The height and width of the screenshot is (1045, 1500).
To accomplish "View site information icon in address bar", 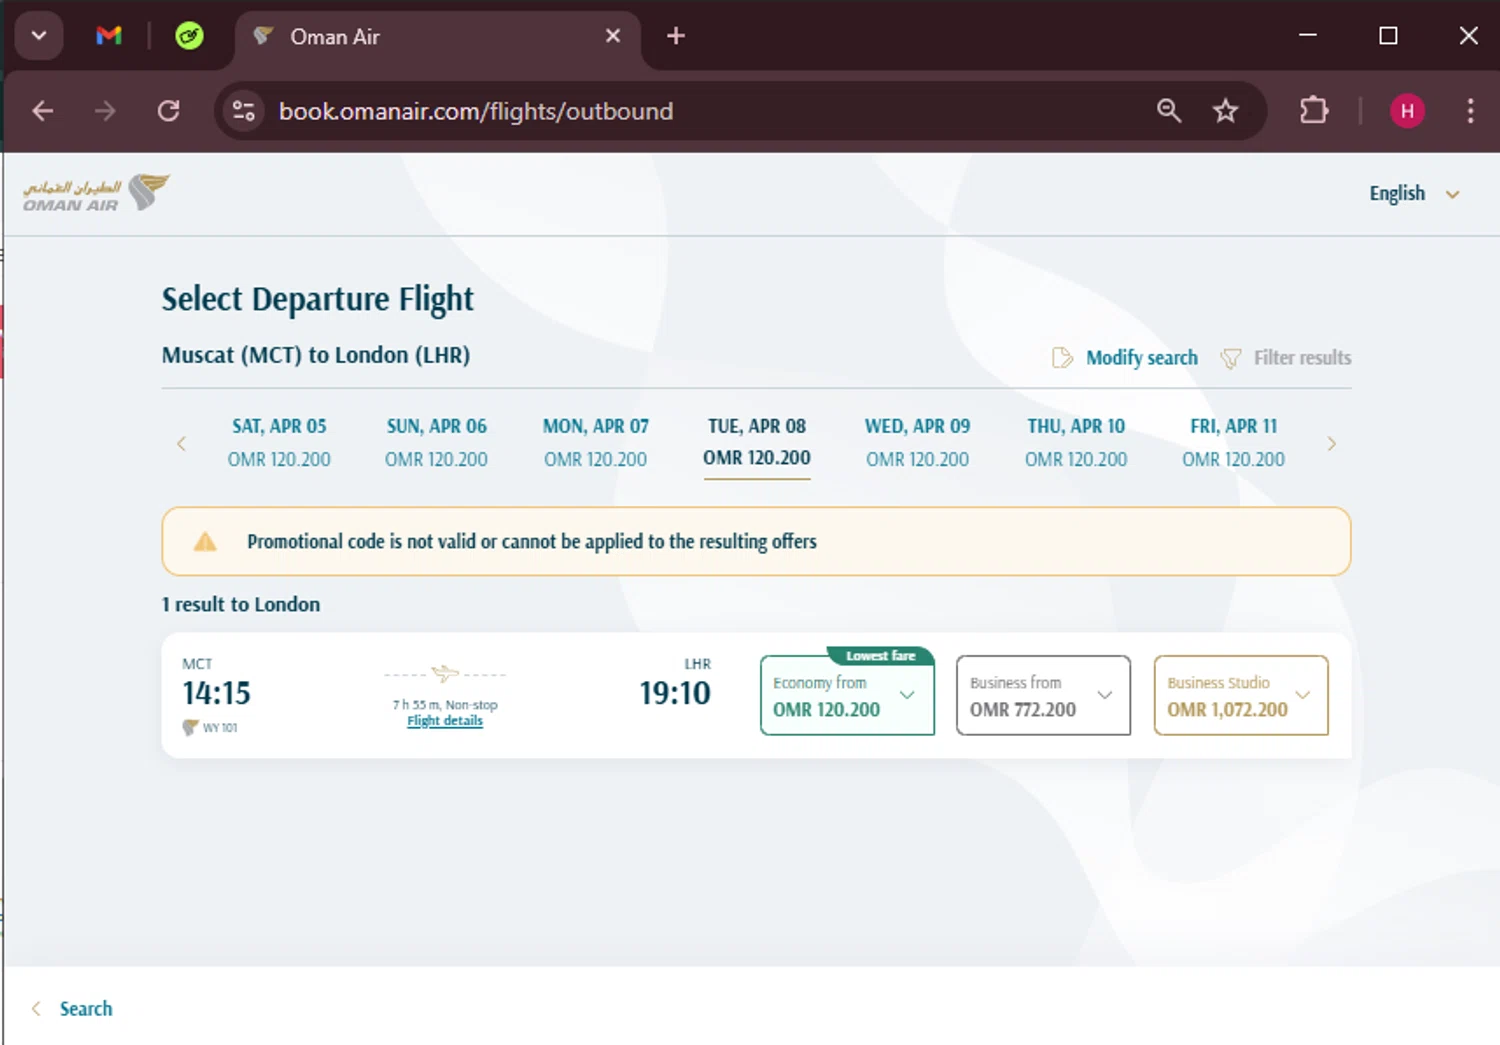I will click(243, 111).
